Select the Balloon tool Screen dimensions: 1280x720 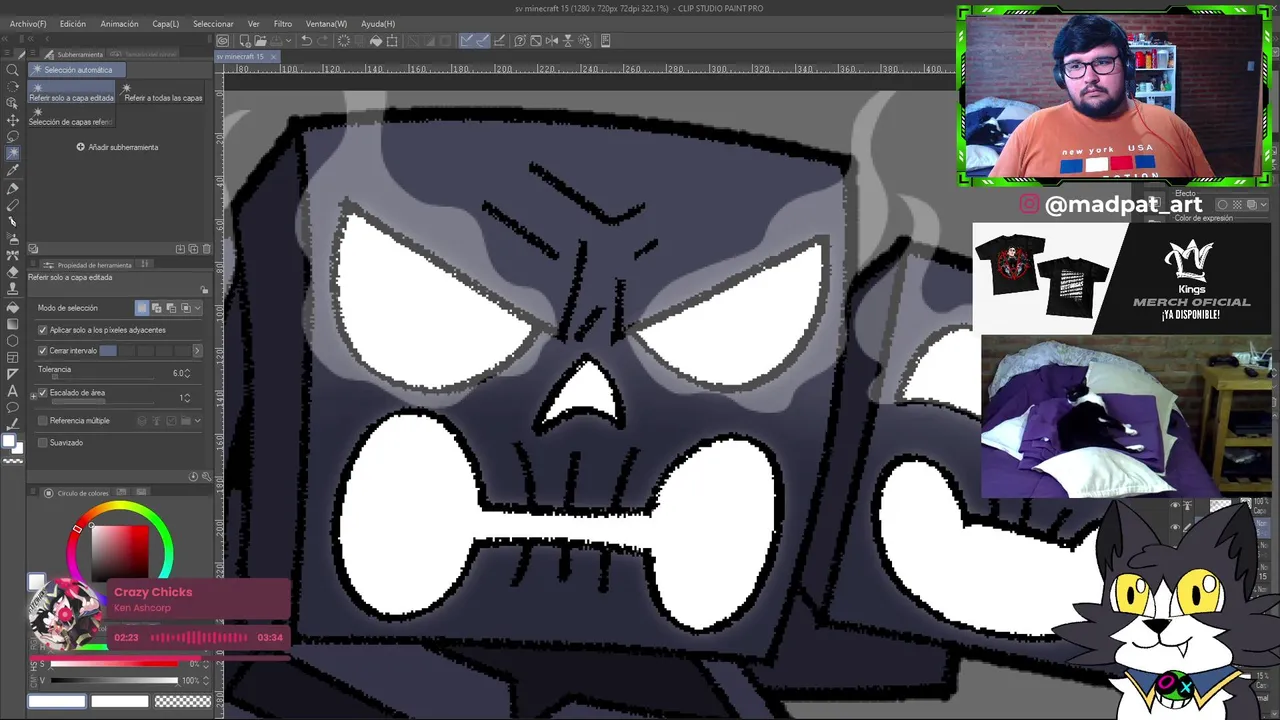click(x=13, y=408)
